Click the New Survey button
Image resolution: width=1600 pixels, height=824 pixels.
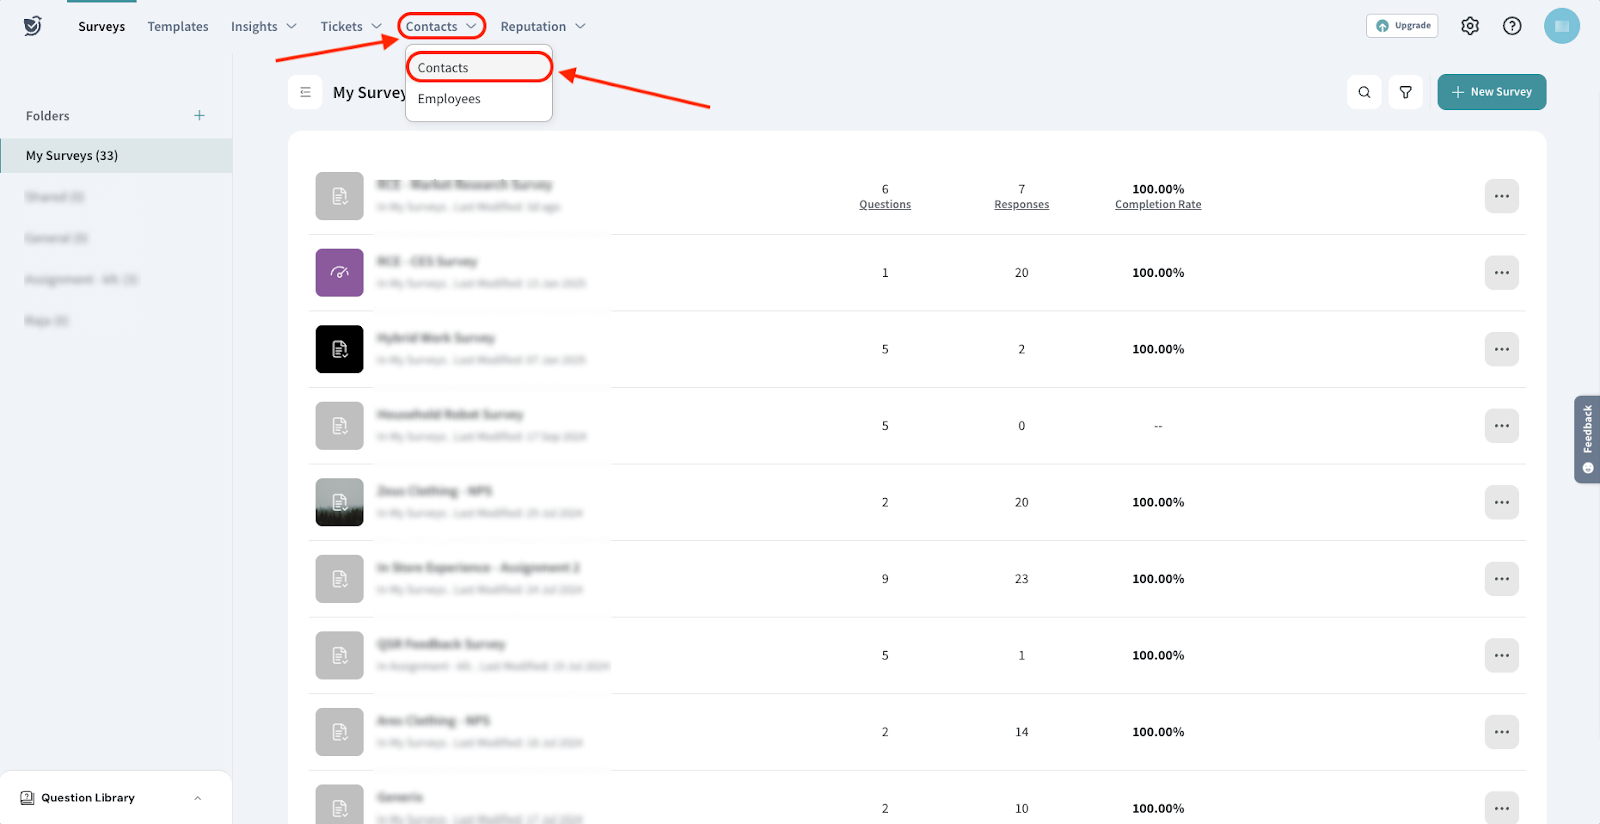pyautogui.click(x=1491, y=92)
